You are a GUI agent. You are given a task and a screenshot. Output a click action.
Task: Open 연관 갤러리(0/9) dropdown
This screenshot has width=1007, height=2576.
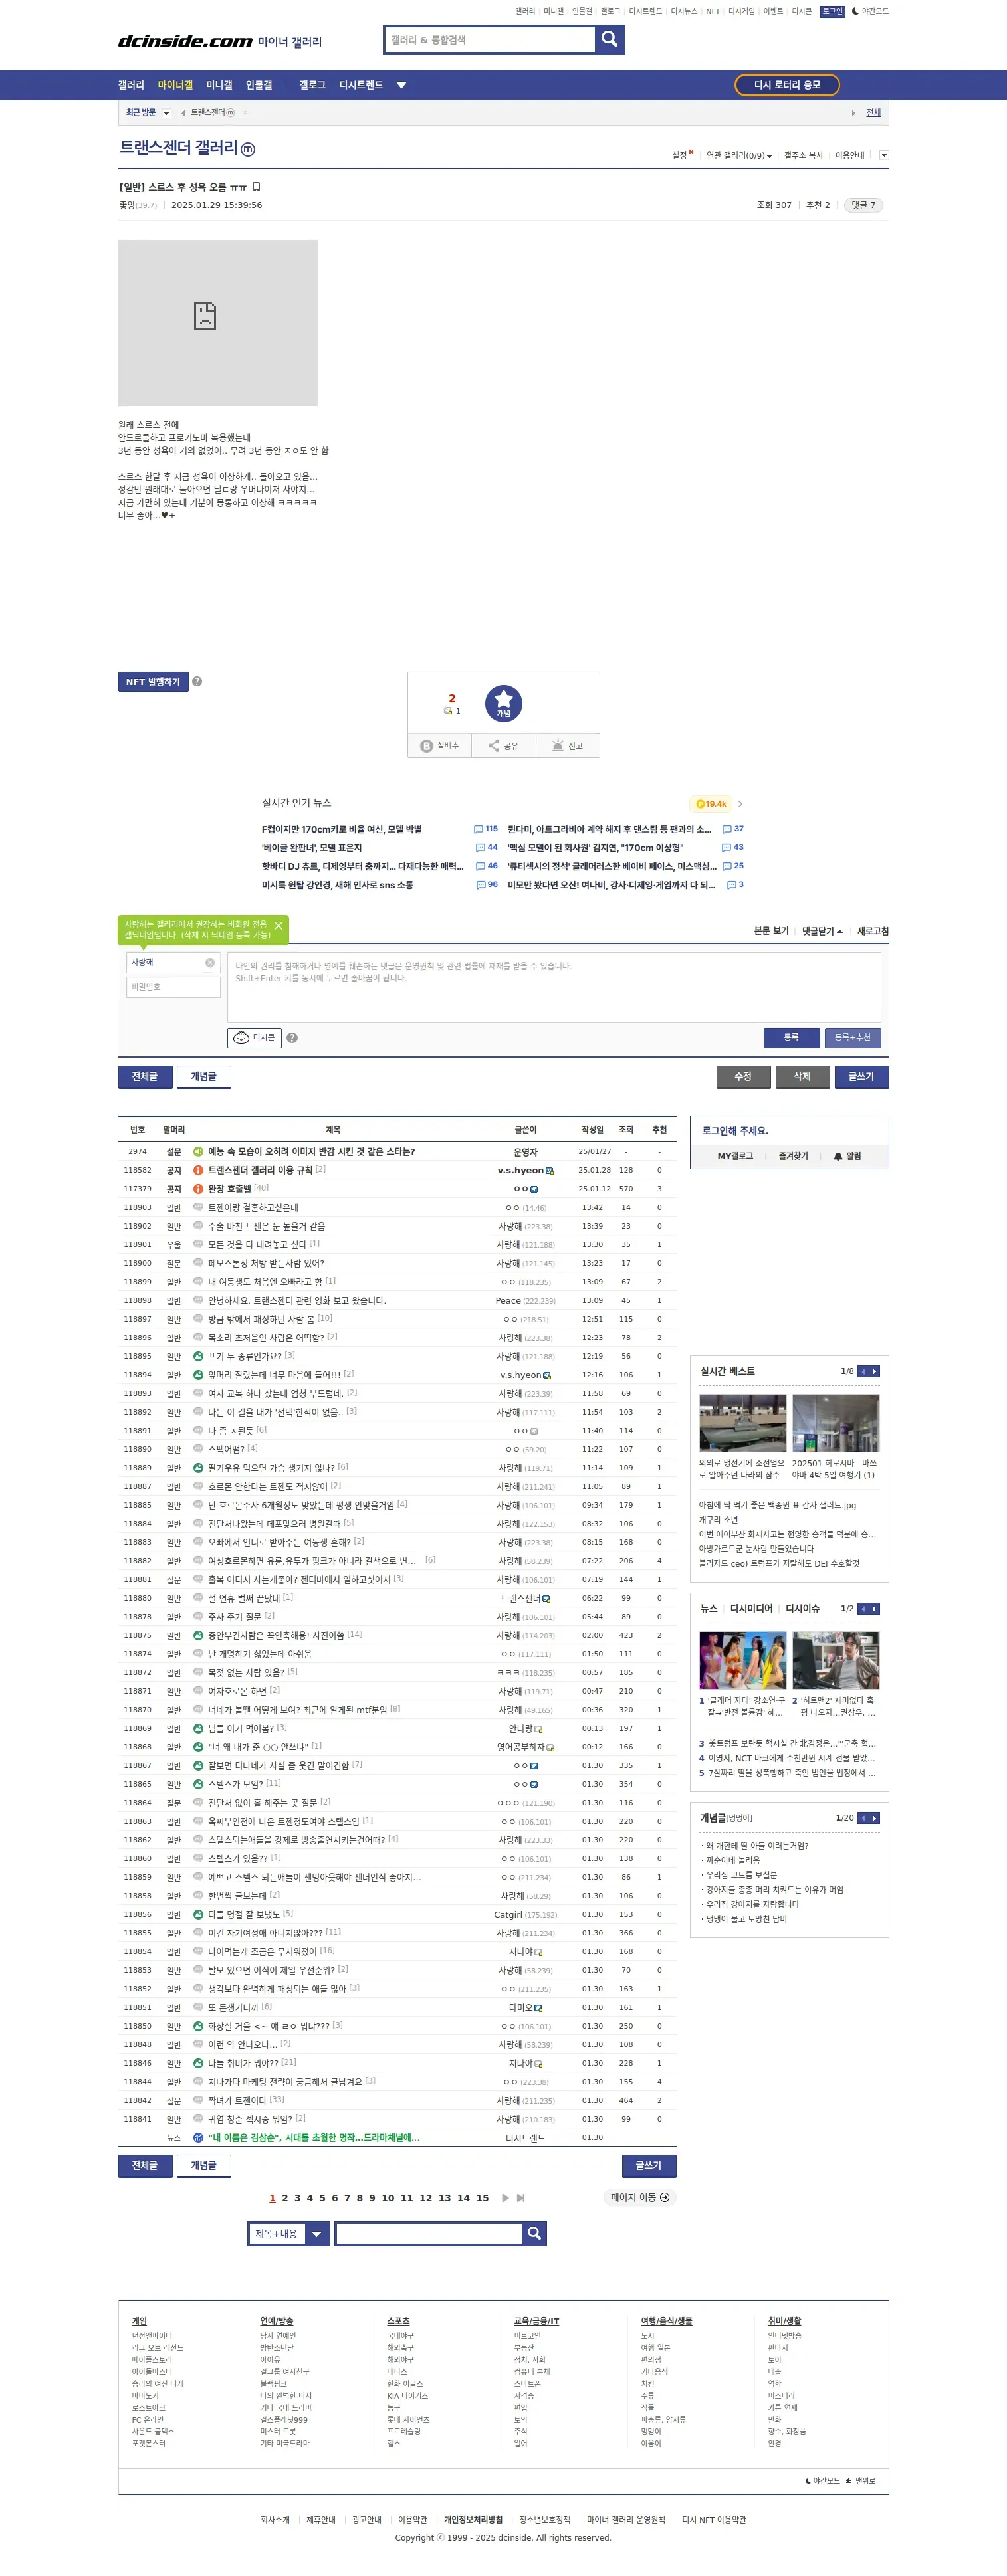tap(739, 156)
